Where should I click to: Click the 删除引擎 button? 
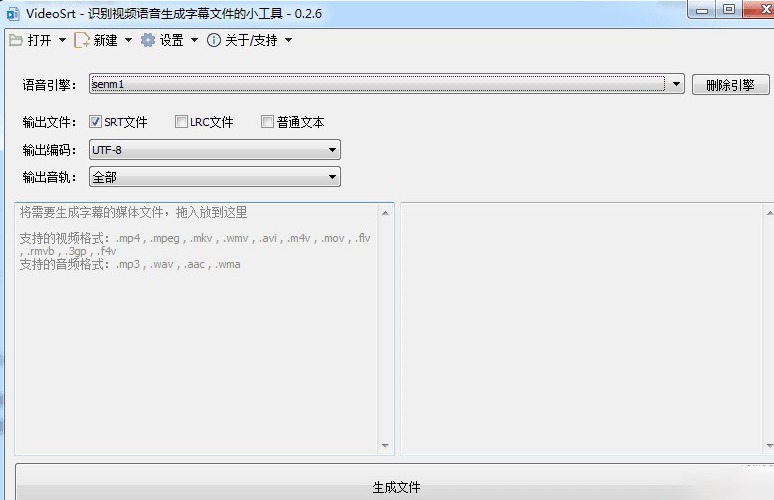[x=731, y=85]
